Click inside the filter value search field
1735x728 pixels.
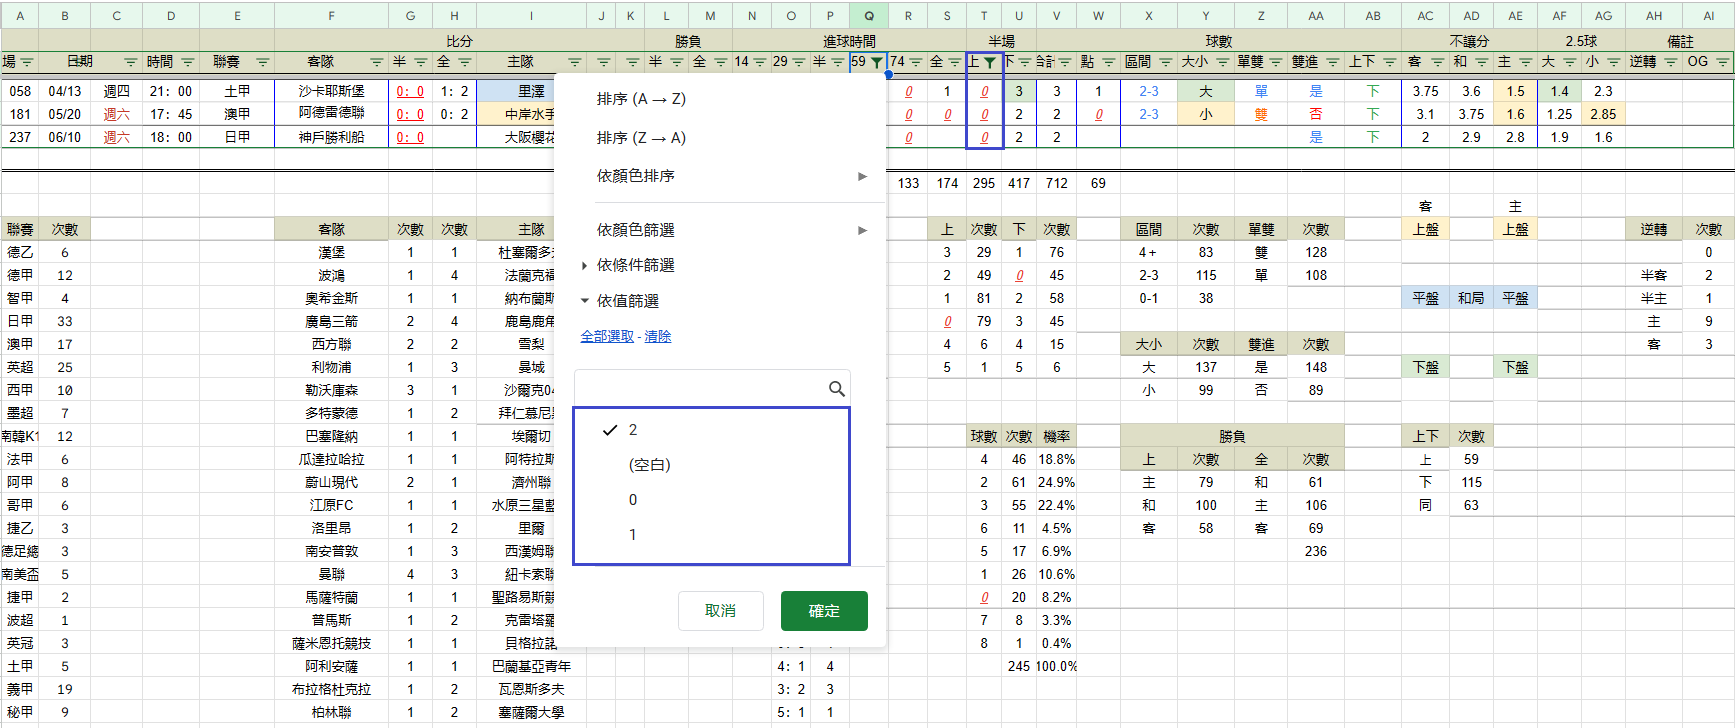tap(700, 389)
